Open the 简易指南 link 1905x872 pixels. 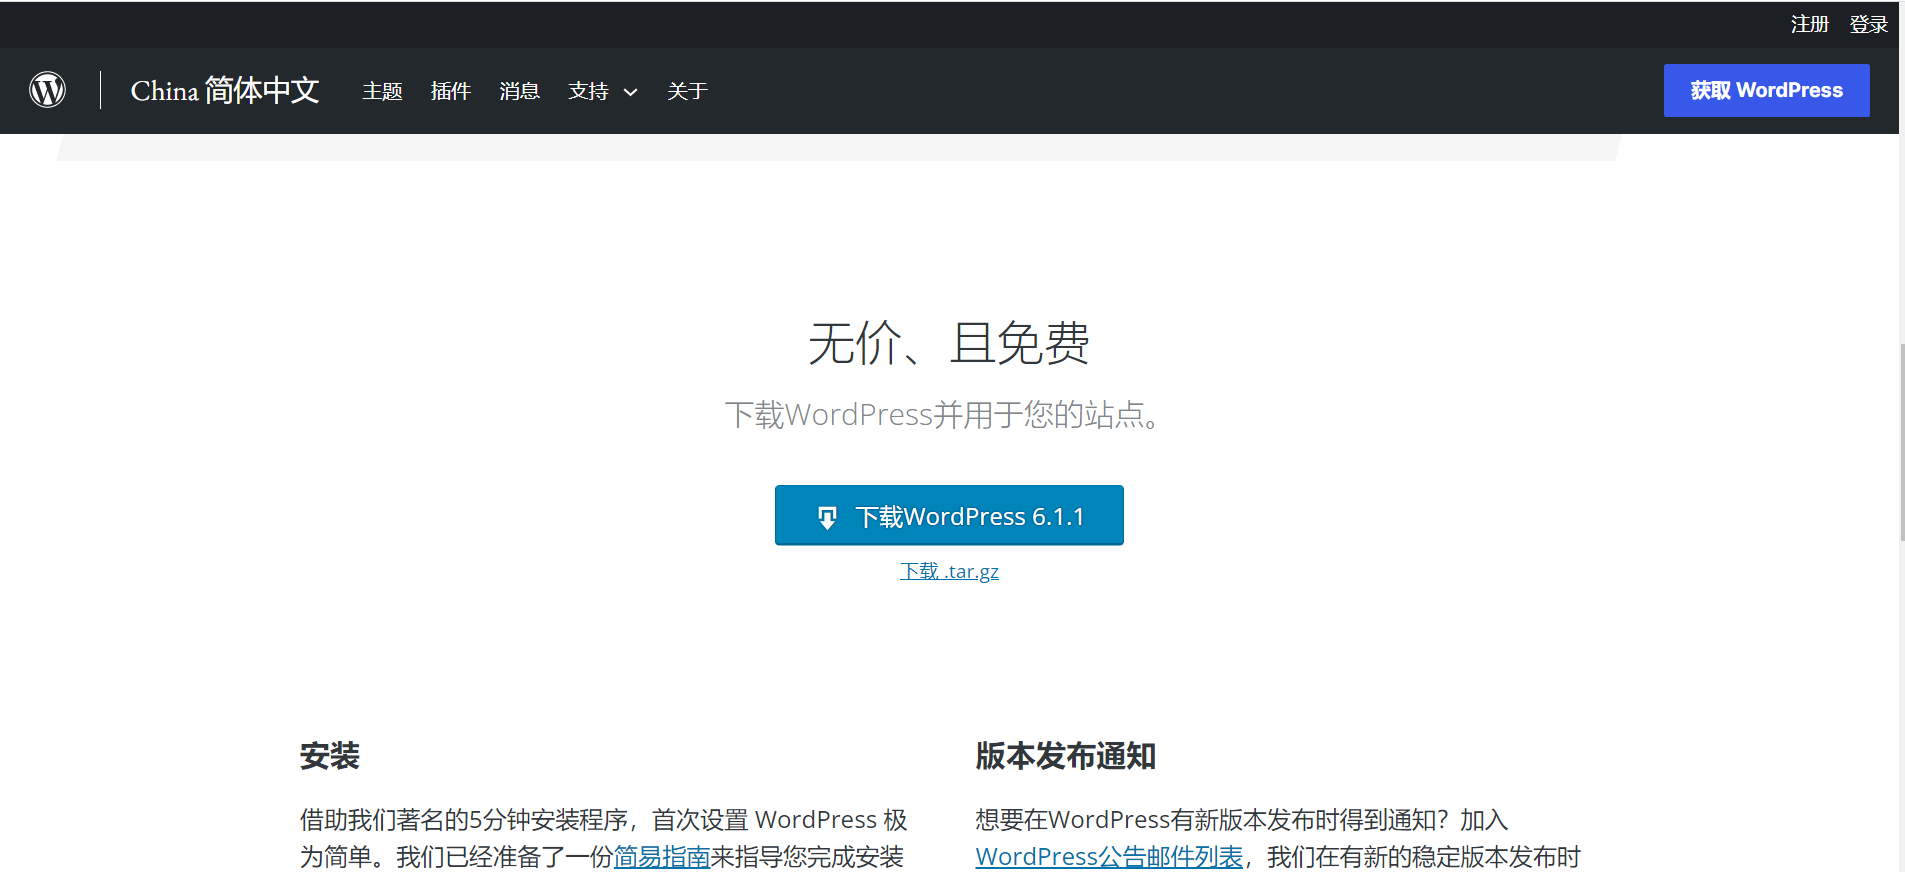661,857
